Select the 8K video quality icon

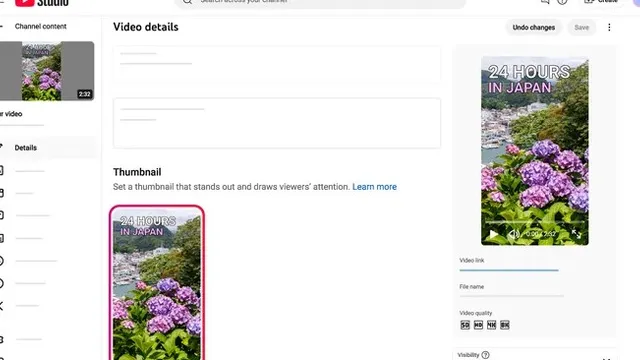(504, 325)
